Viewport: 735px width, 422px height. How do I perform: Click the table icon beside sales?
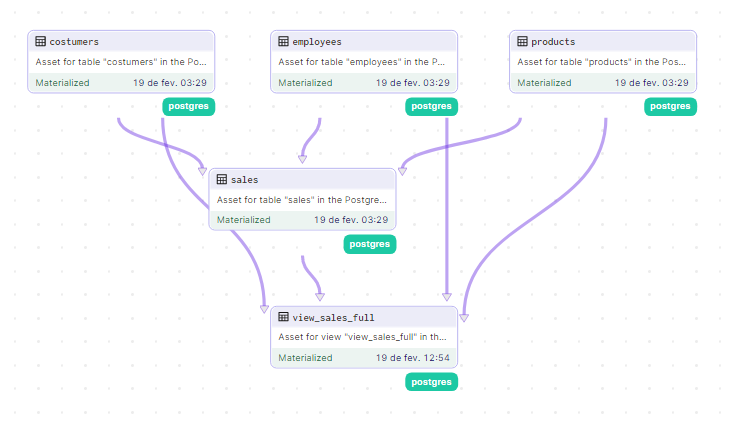pyautogui.click(x=222, y=180)
